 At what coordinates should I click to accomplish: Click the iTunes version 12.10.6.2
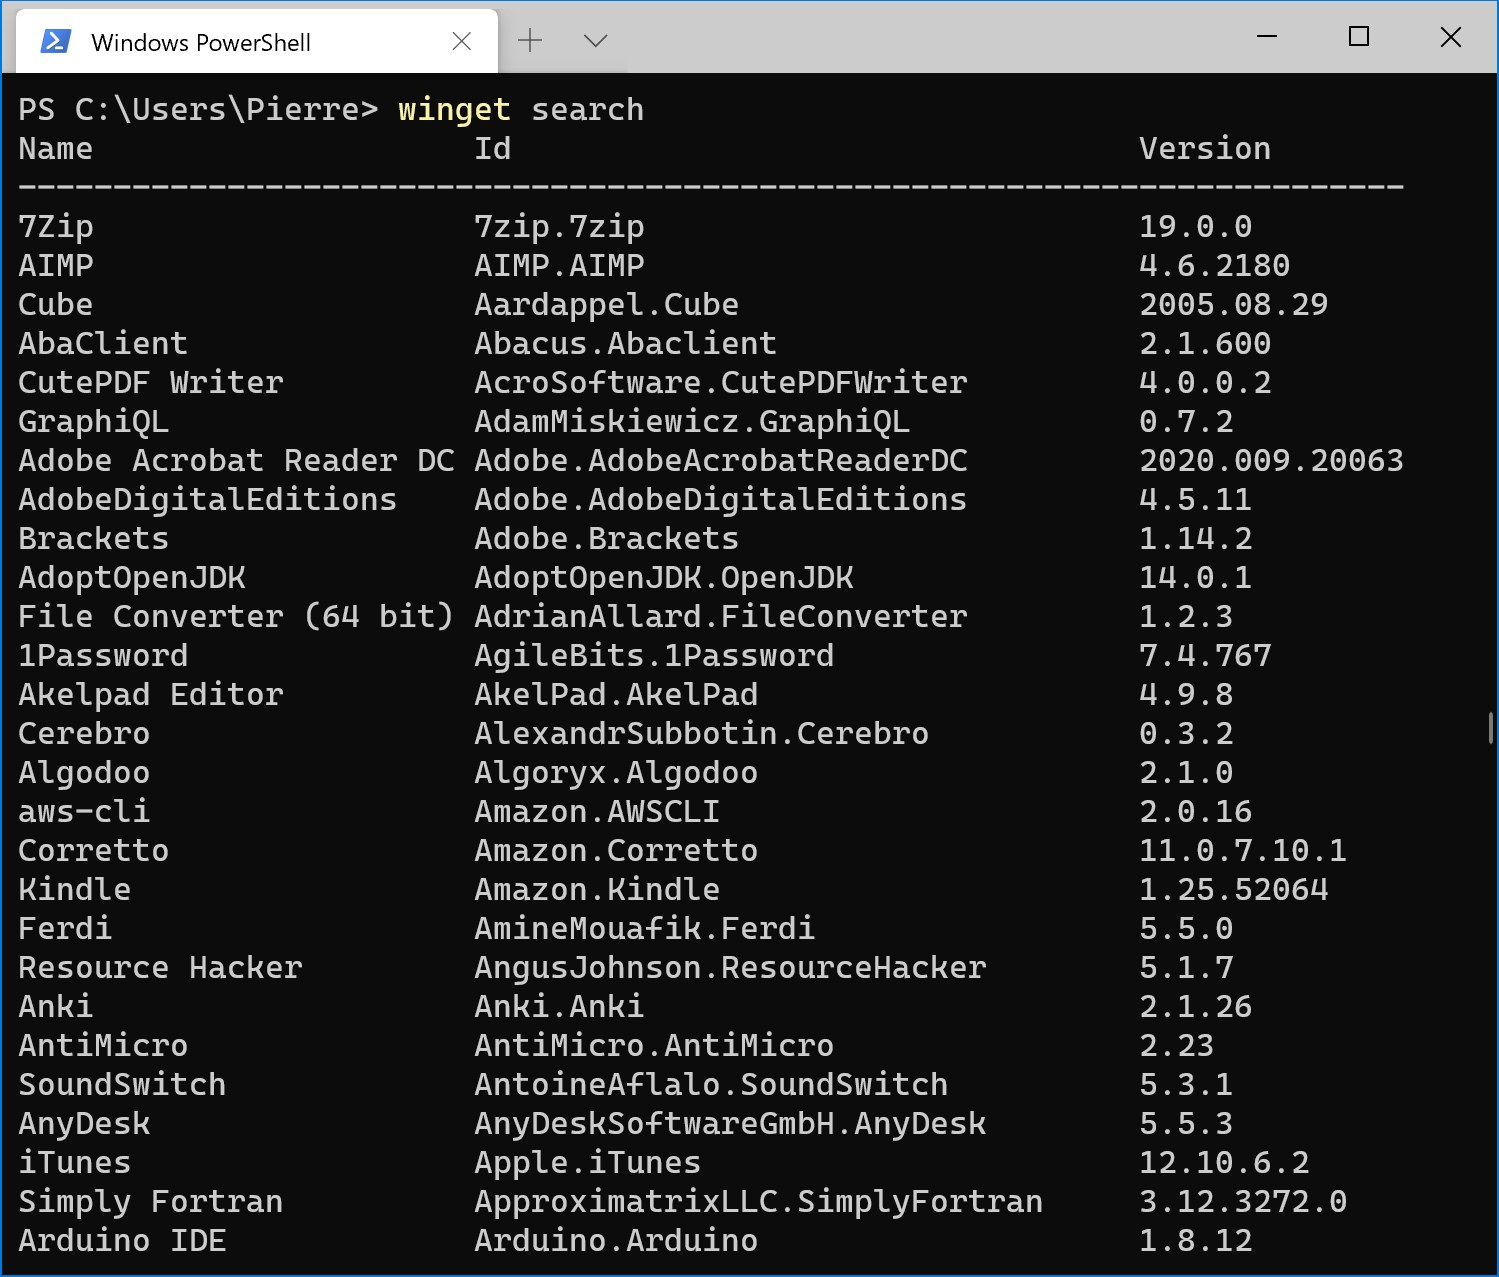[1224, 1163]
